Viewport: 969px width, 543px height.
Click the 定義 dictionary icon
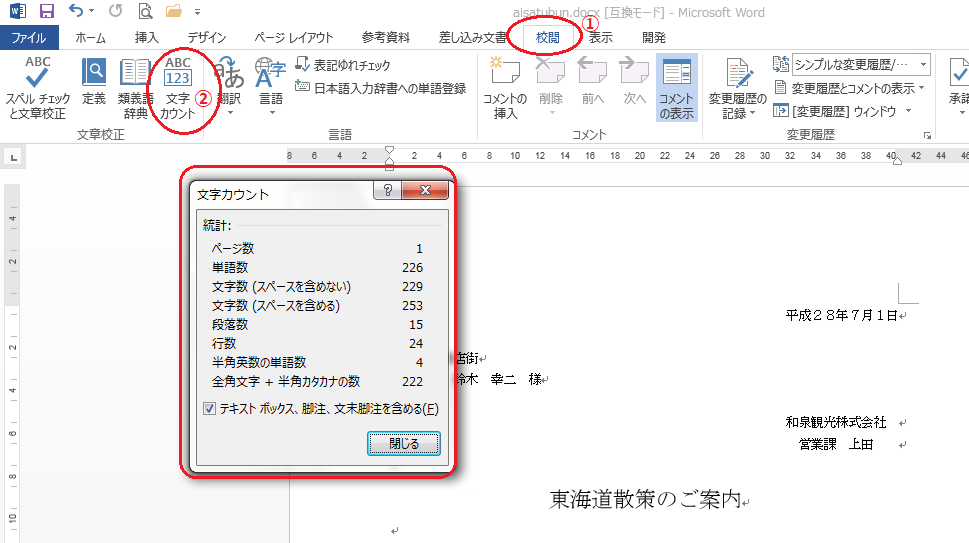94,82
